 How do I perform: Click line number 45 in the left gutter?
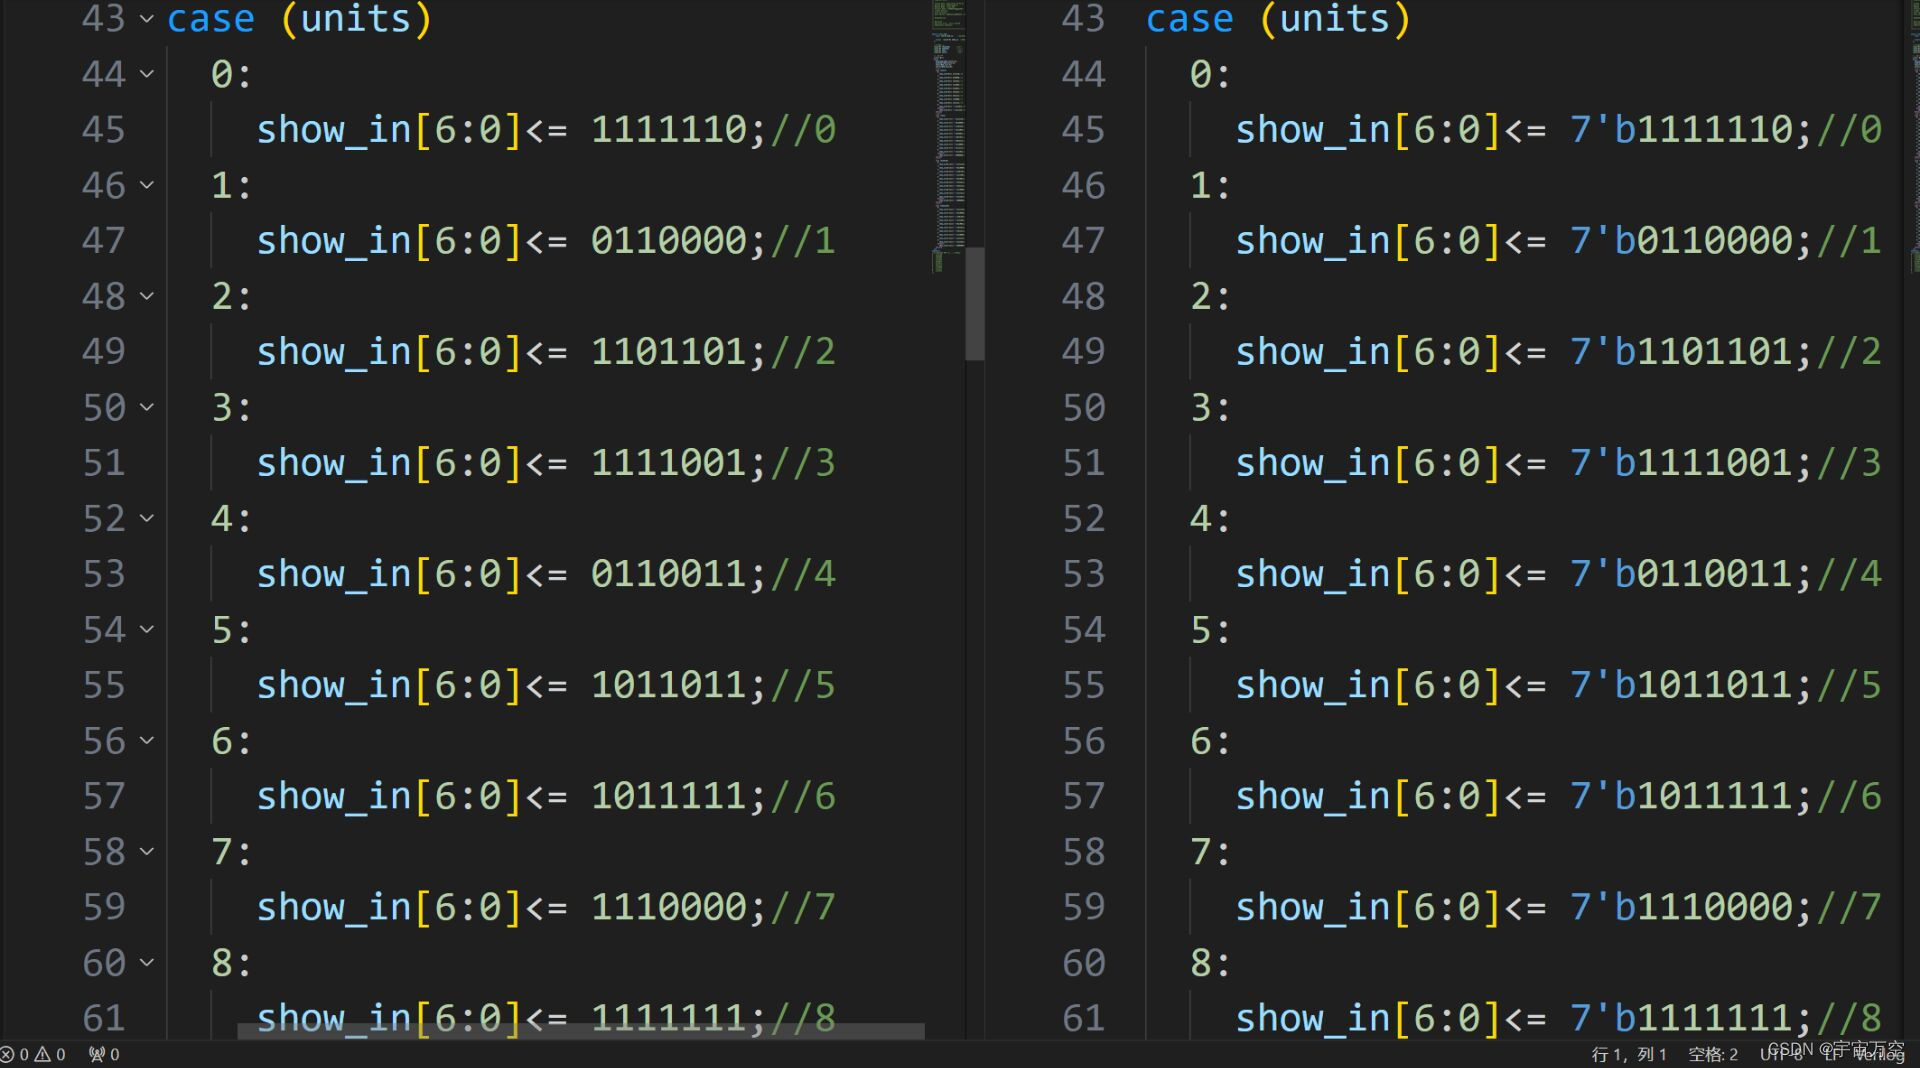click(x=104, y=129)
